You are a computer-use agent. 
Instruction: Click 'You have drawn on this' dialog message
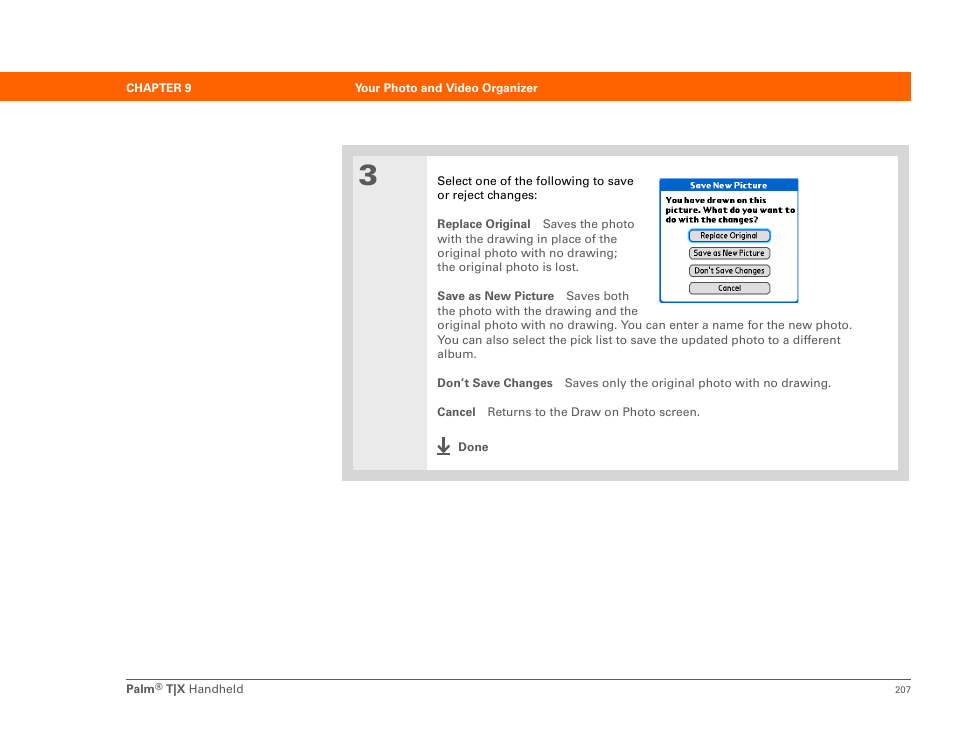716,200
